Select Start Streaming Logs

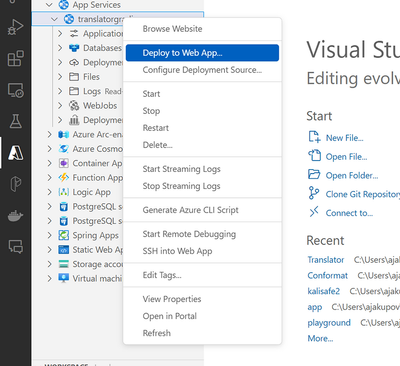(x=202, y=169)
